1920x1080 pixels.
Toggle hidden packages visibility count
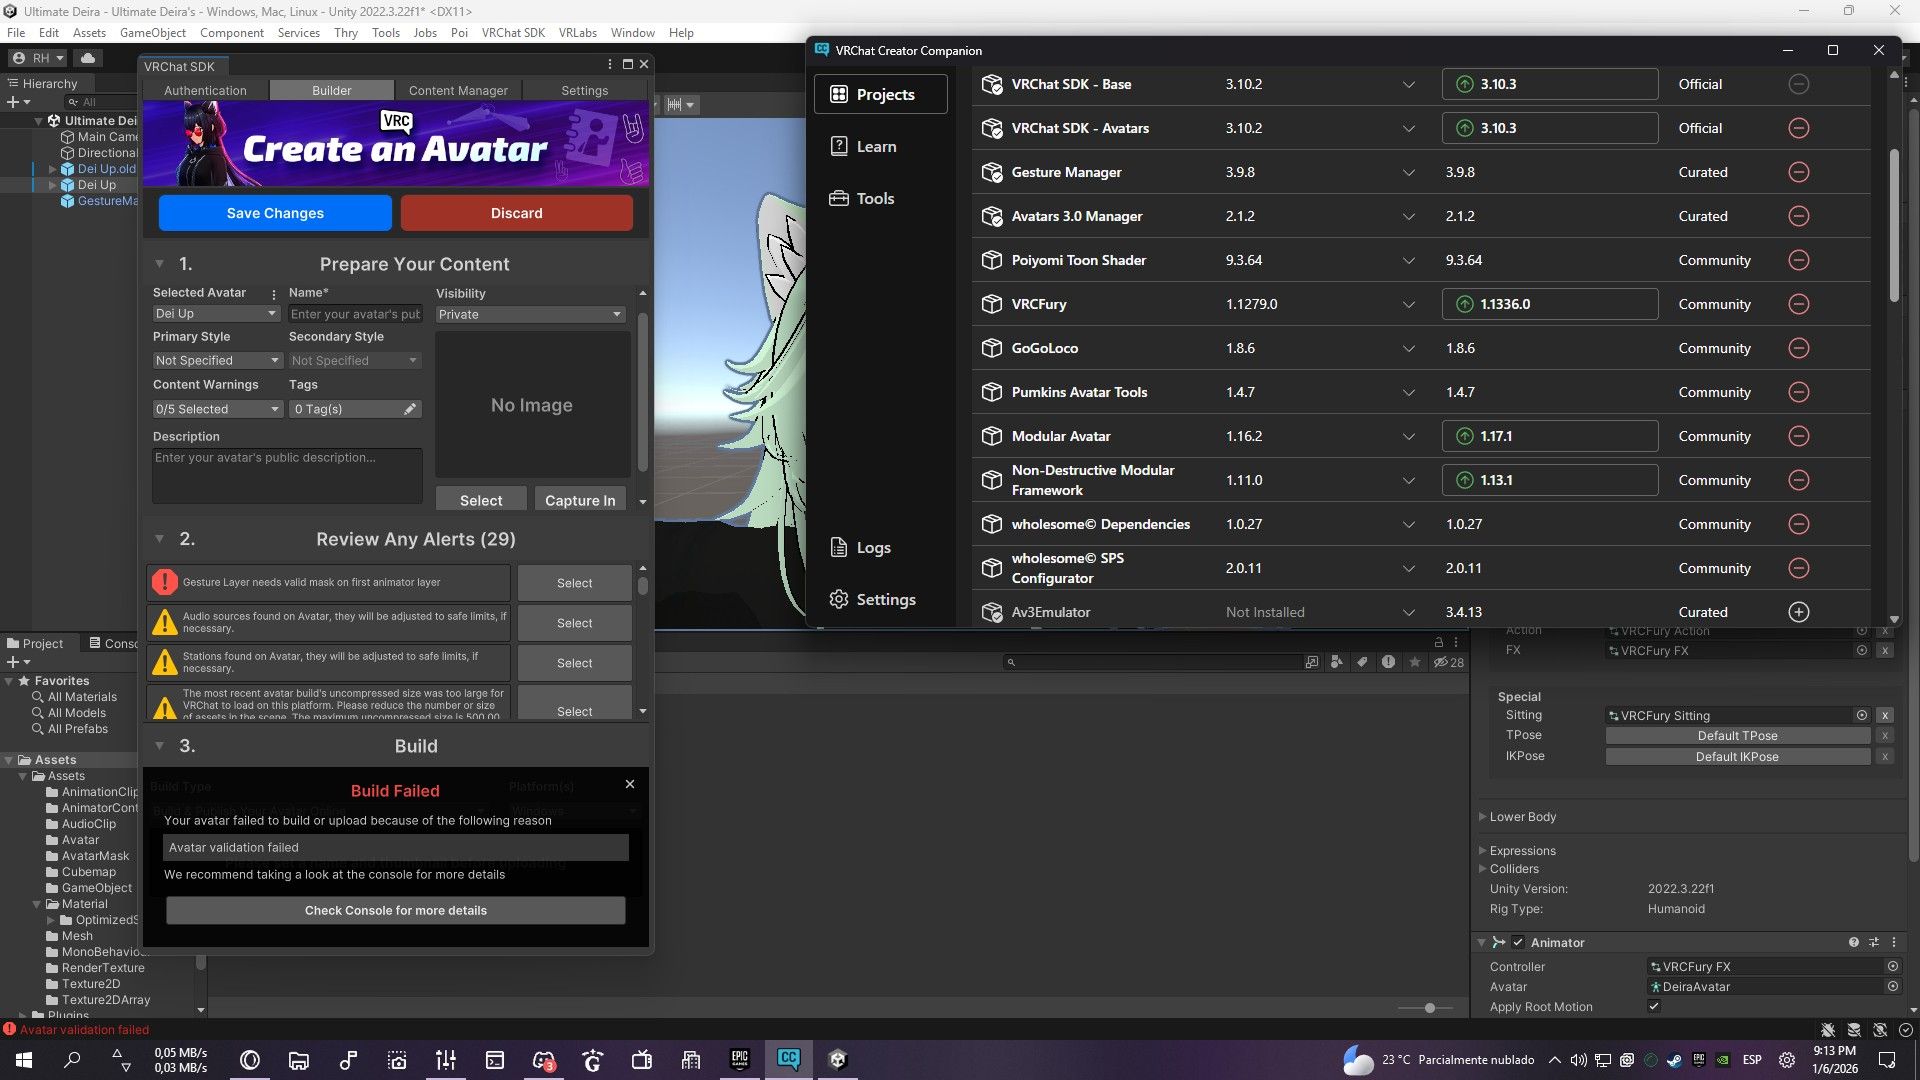click(1448, 662)
